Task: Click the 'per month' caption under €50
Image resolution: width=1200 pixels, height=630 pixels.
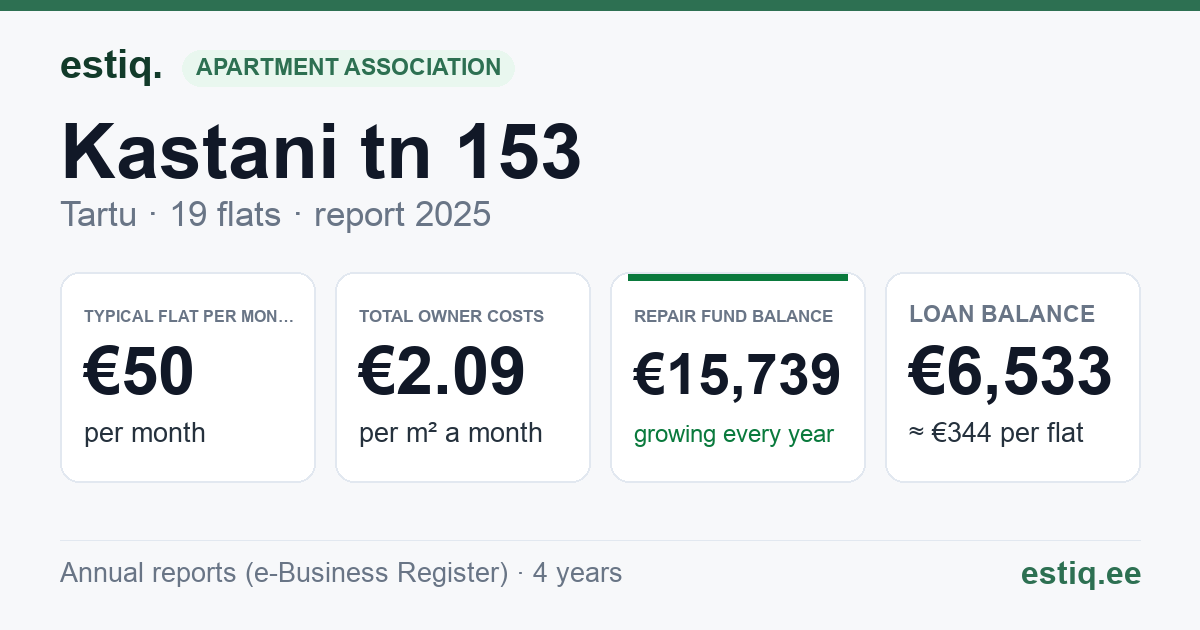Action: 145,433
